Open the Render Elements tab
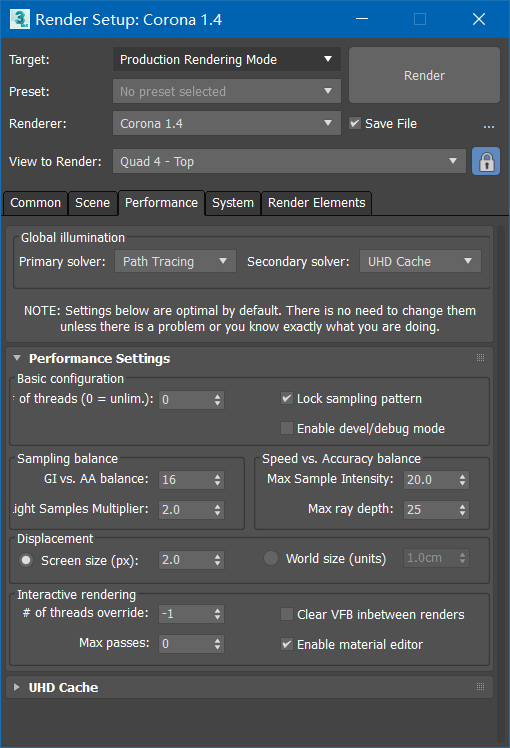 pos(316,203)
